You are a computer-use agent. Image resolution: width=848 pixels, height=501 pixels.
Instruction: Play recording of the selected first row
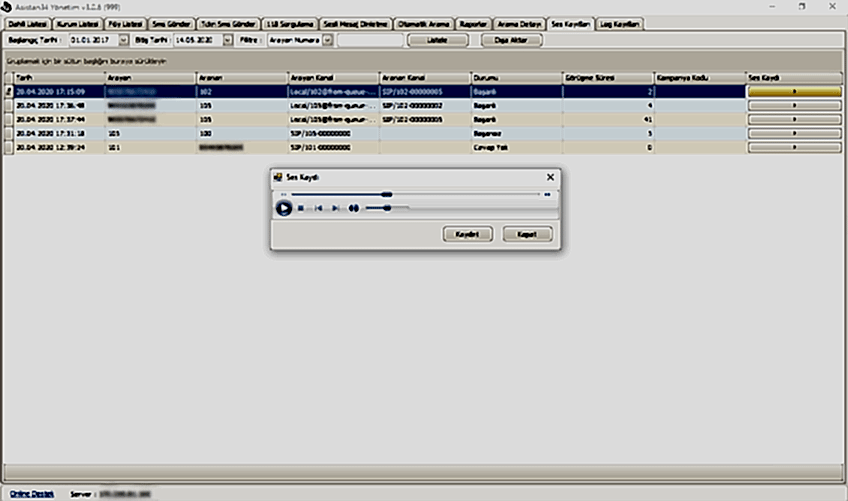pyautogui.click(x=794, y=91)
